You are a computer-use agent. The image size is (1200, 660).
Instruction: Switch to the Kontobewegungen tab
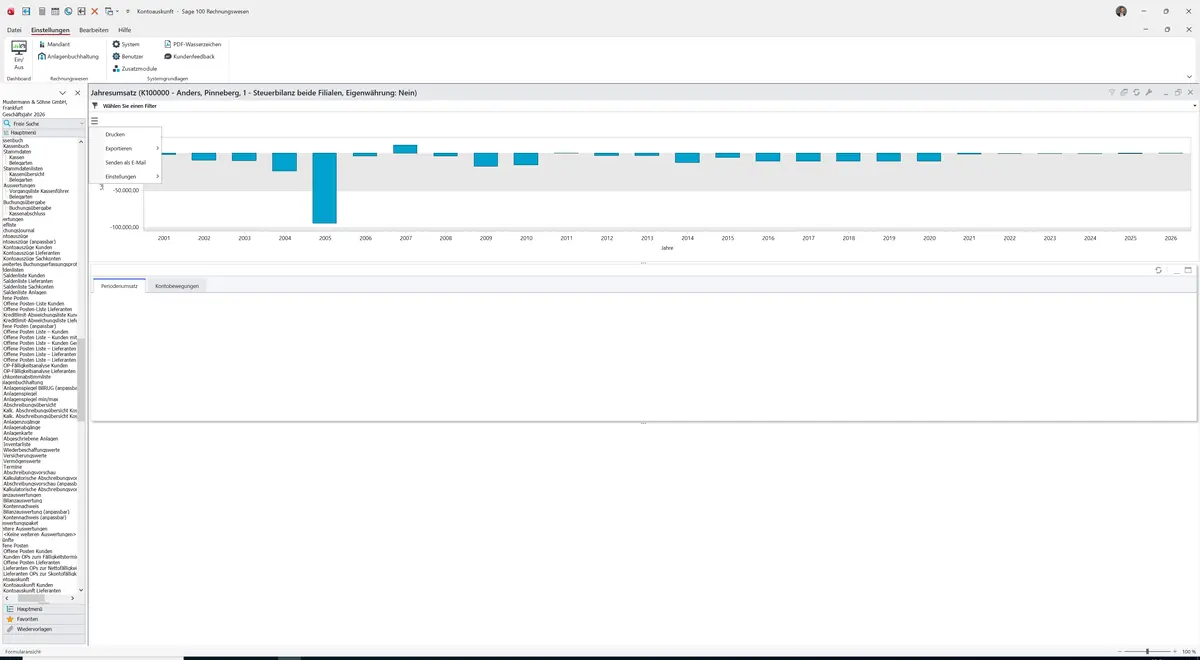[176, 286]
